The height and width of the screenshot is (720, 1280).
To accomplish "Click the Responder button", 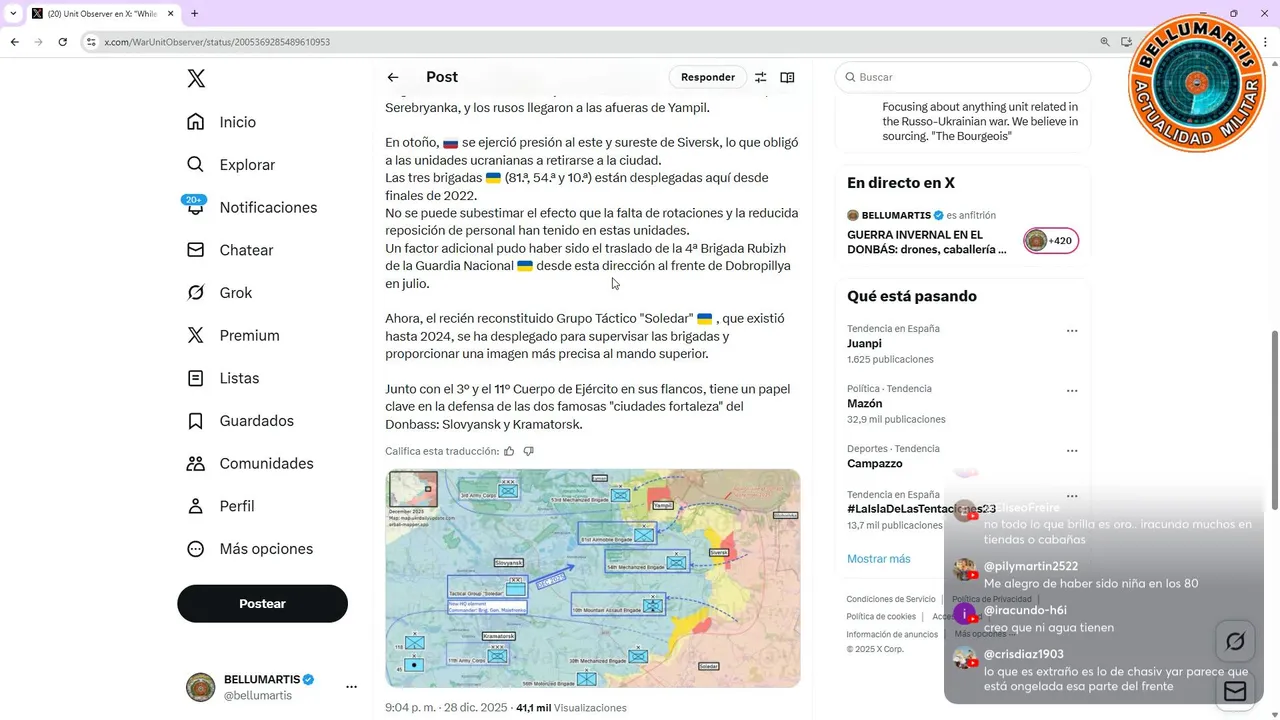I will click(708, 77).
